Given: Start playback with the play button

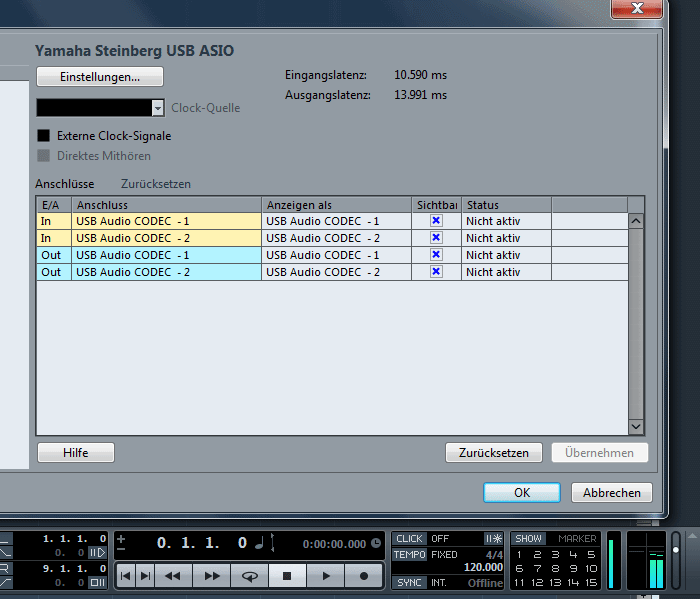Looking at the screenshot, I should point(325,576).
